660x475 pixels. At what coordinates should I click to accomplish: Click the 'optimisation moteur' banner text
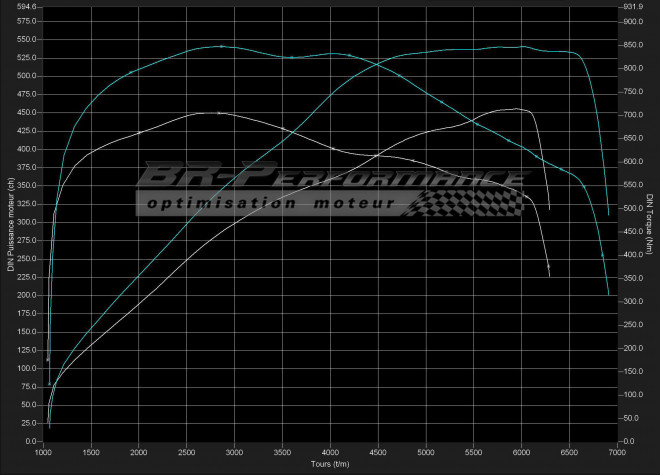(268, 203)
